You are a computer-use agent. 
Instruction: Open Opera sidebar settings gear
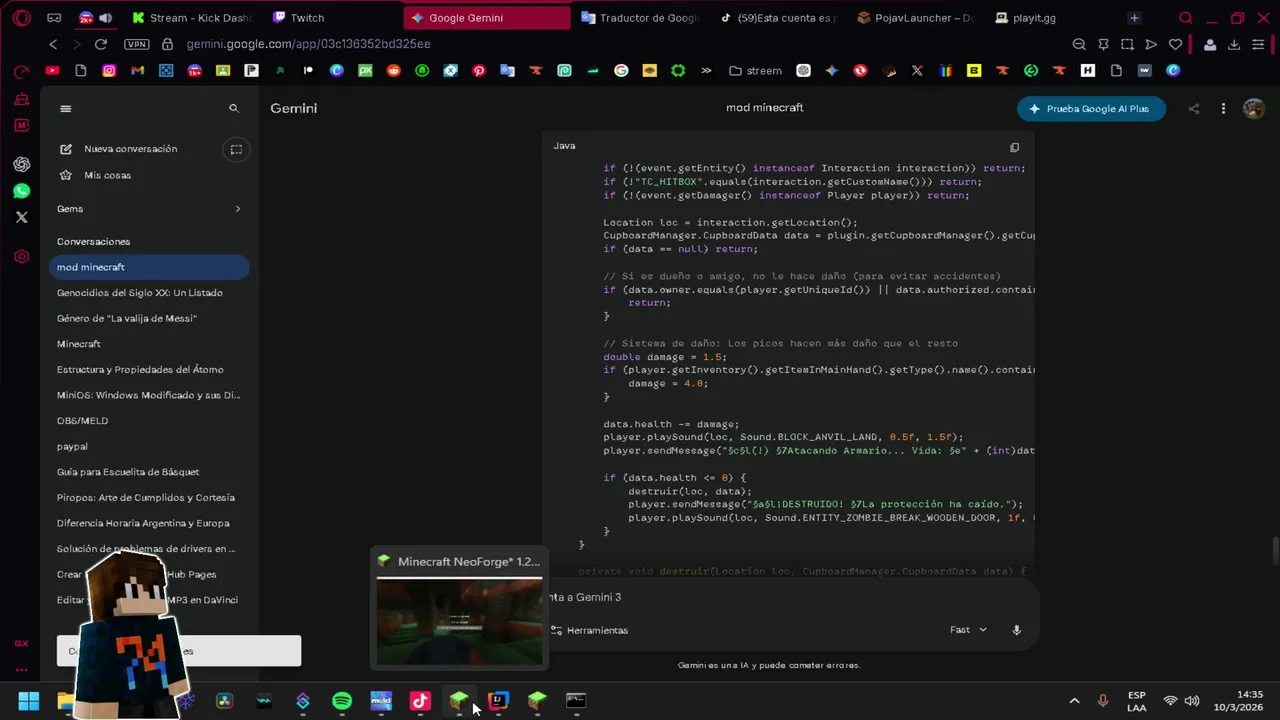(x=21, y=257)
